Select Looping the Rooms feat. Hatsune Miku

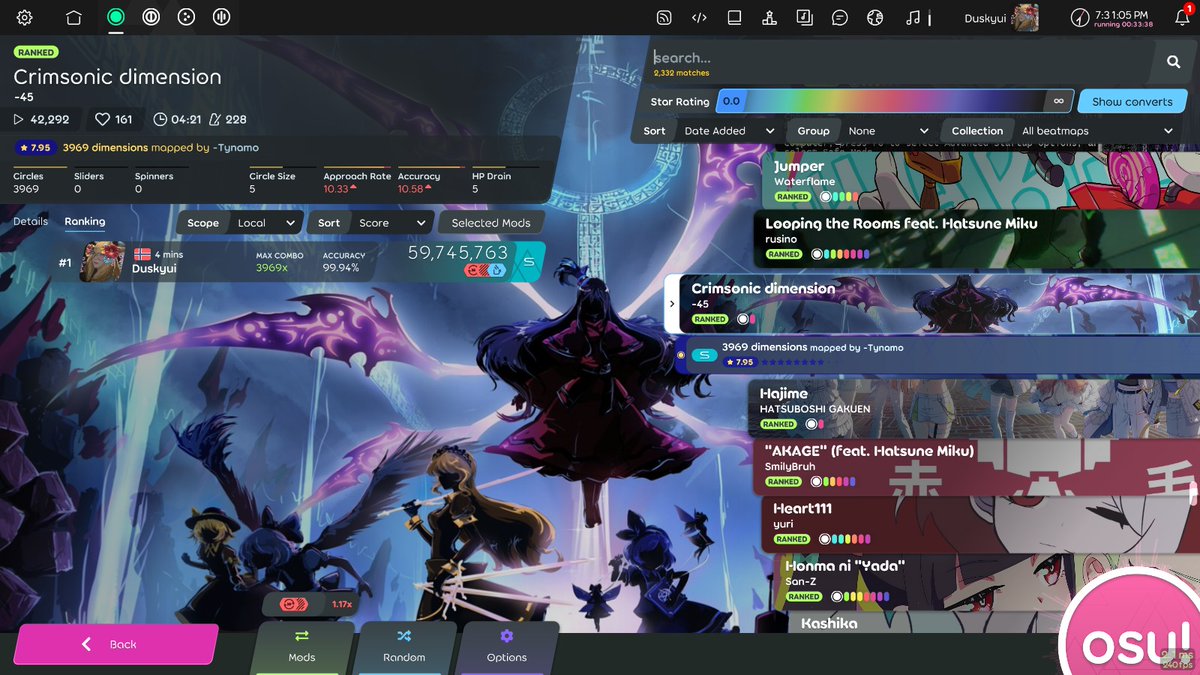[x=976, y=238]
